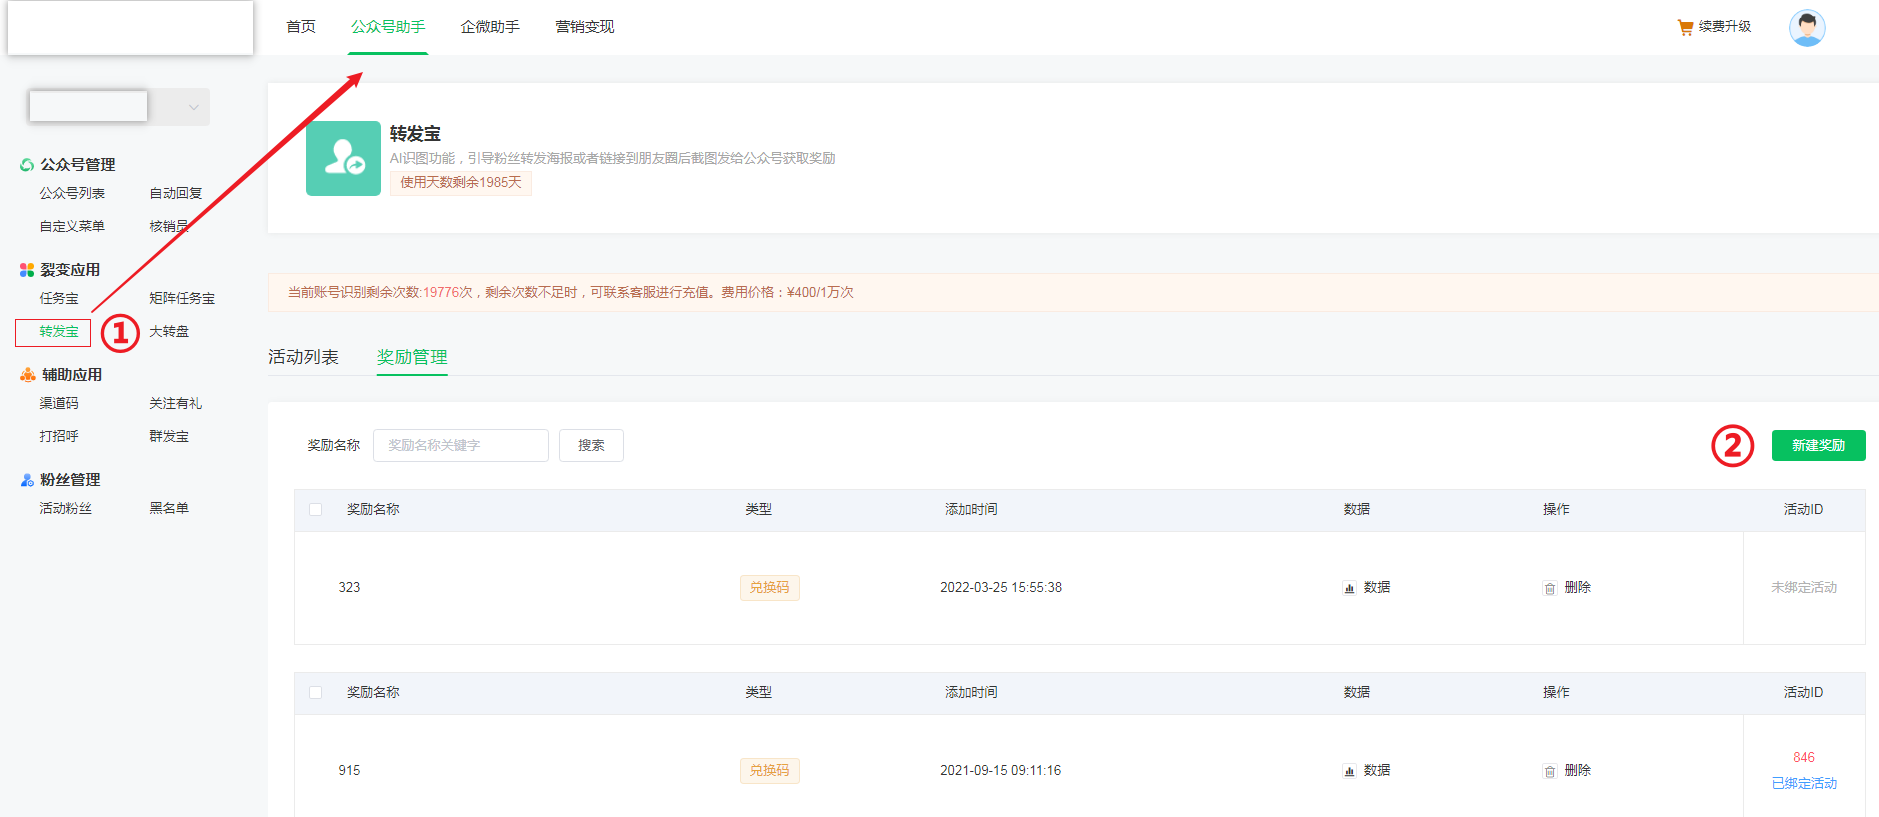
Task: Switch to the 活动列表 tab
Action: point(303,357)
